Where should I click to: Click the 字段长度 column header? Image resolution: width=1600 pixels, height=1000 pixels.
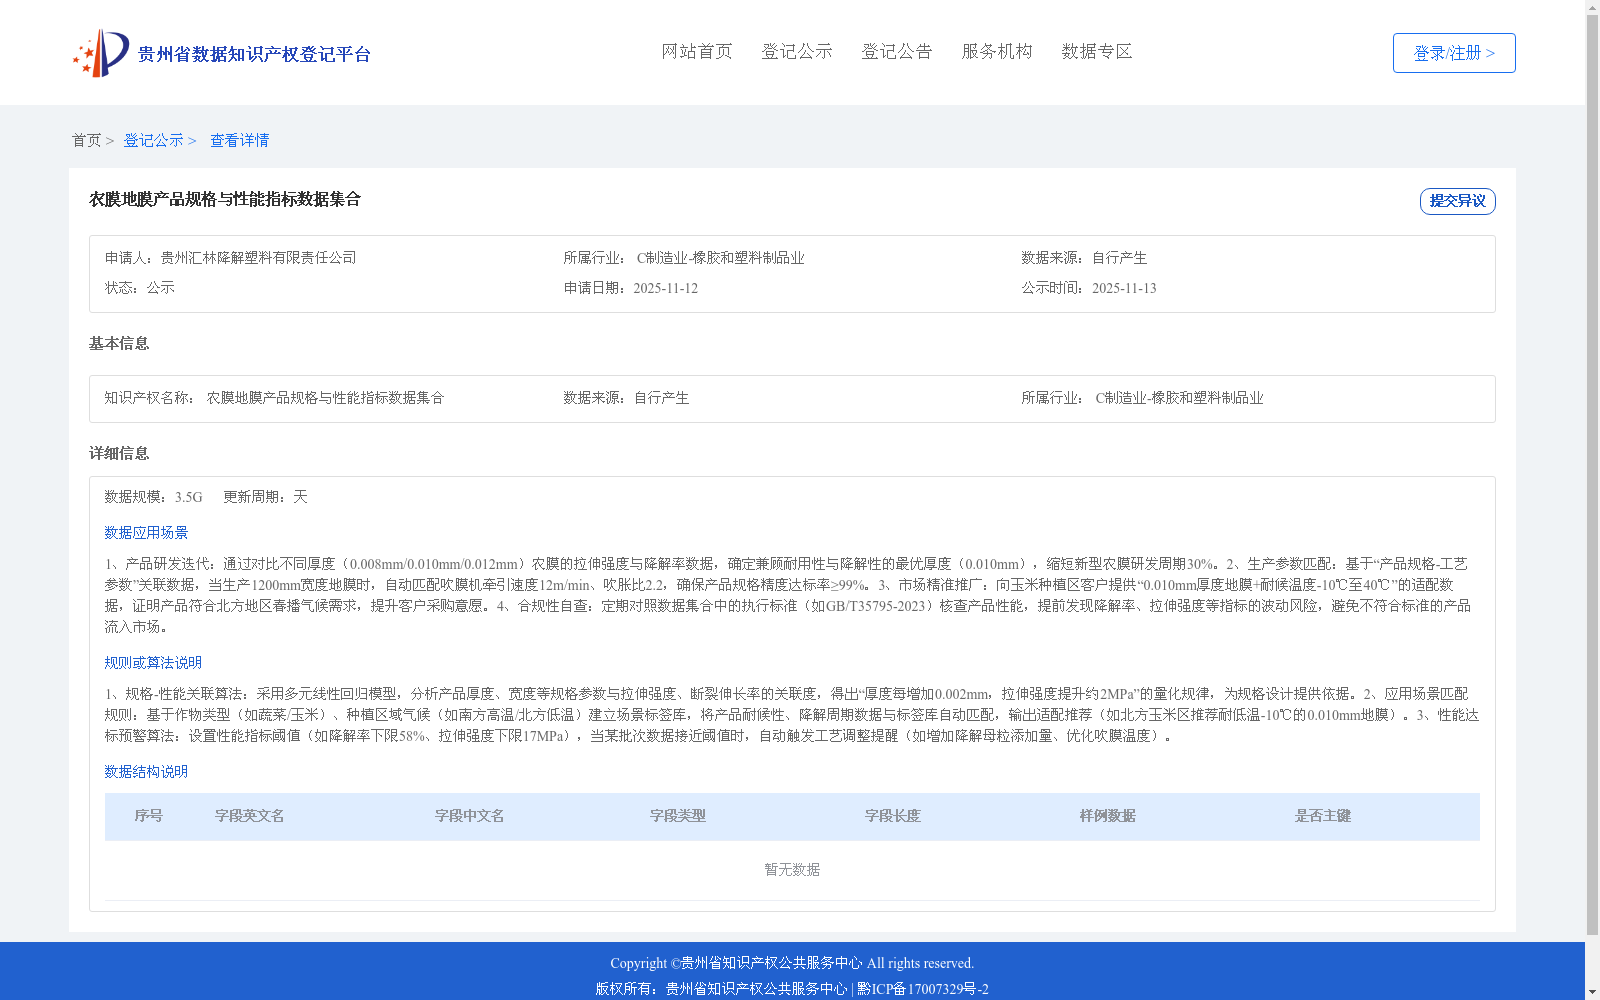[893, 816]
